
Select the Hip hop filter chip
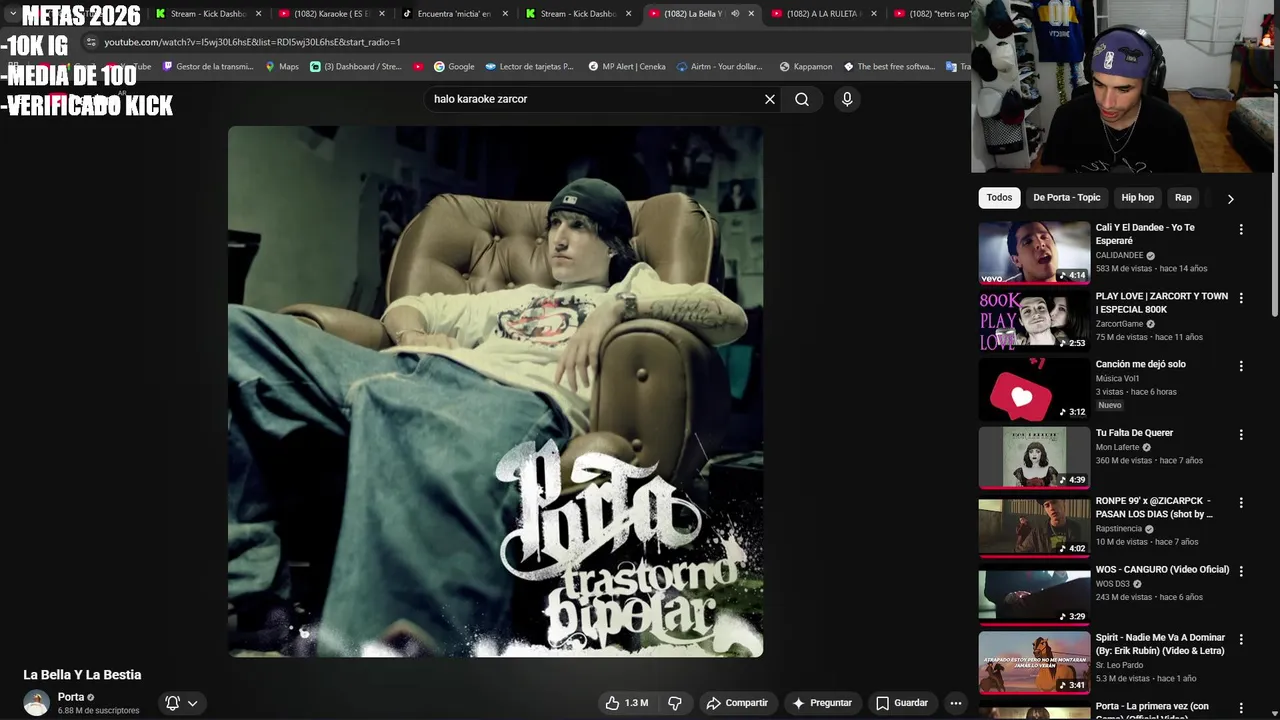[1138, 197]
